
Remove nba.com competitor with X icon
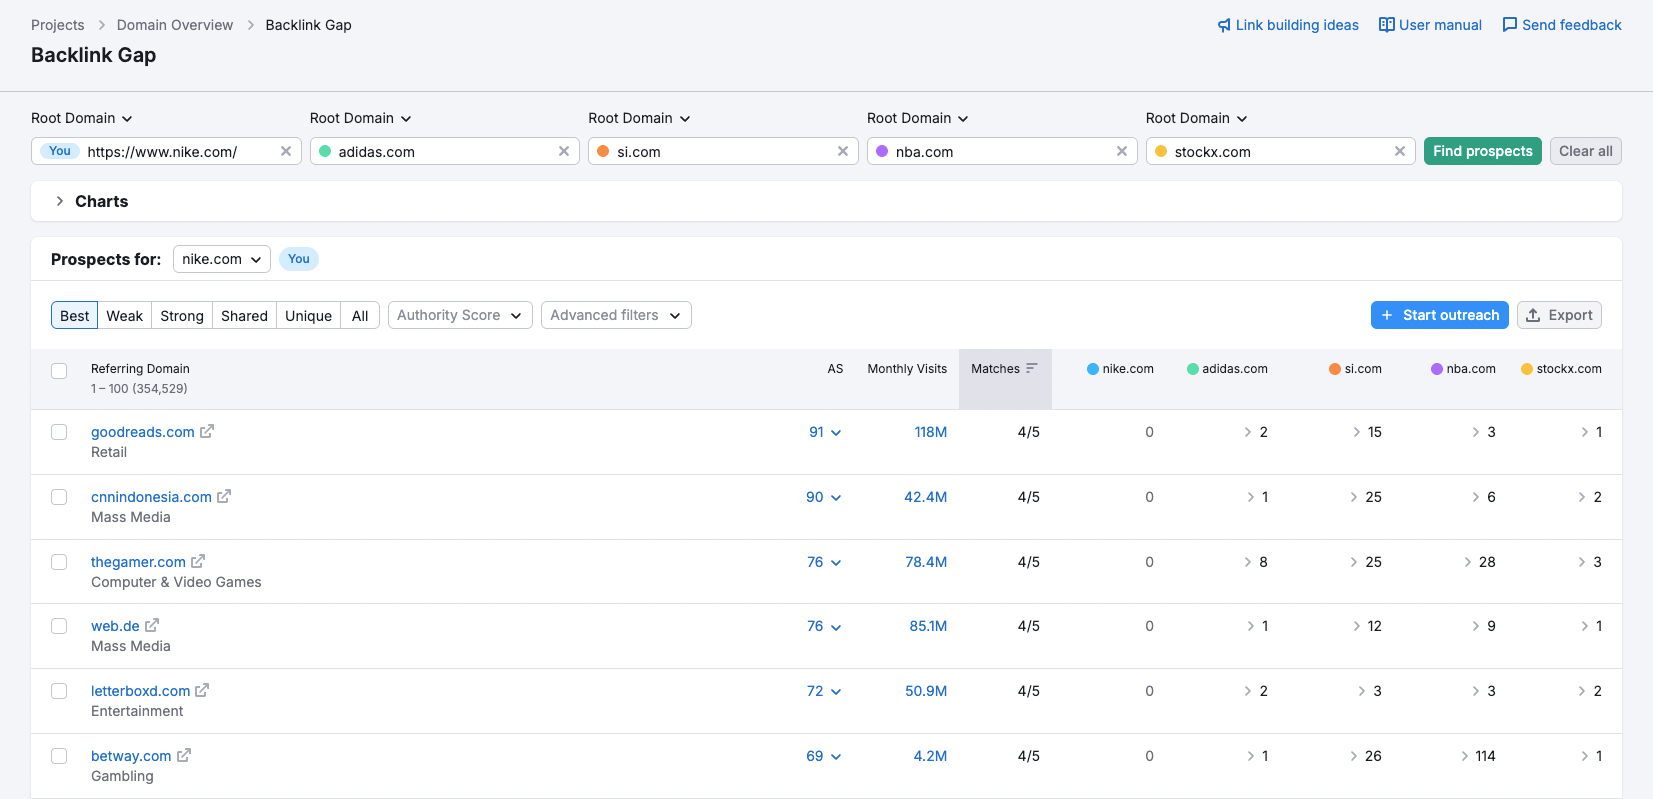click(x=1122, y=151)
